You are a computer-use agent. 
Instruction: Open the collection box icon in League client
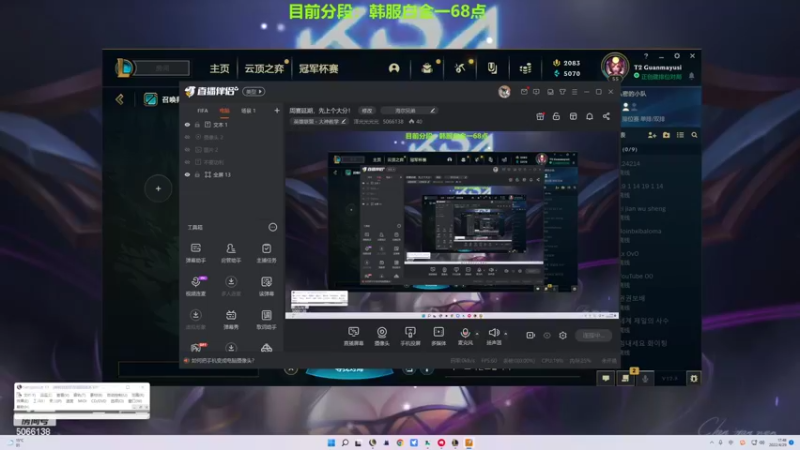(427, 68)
